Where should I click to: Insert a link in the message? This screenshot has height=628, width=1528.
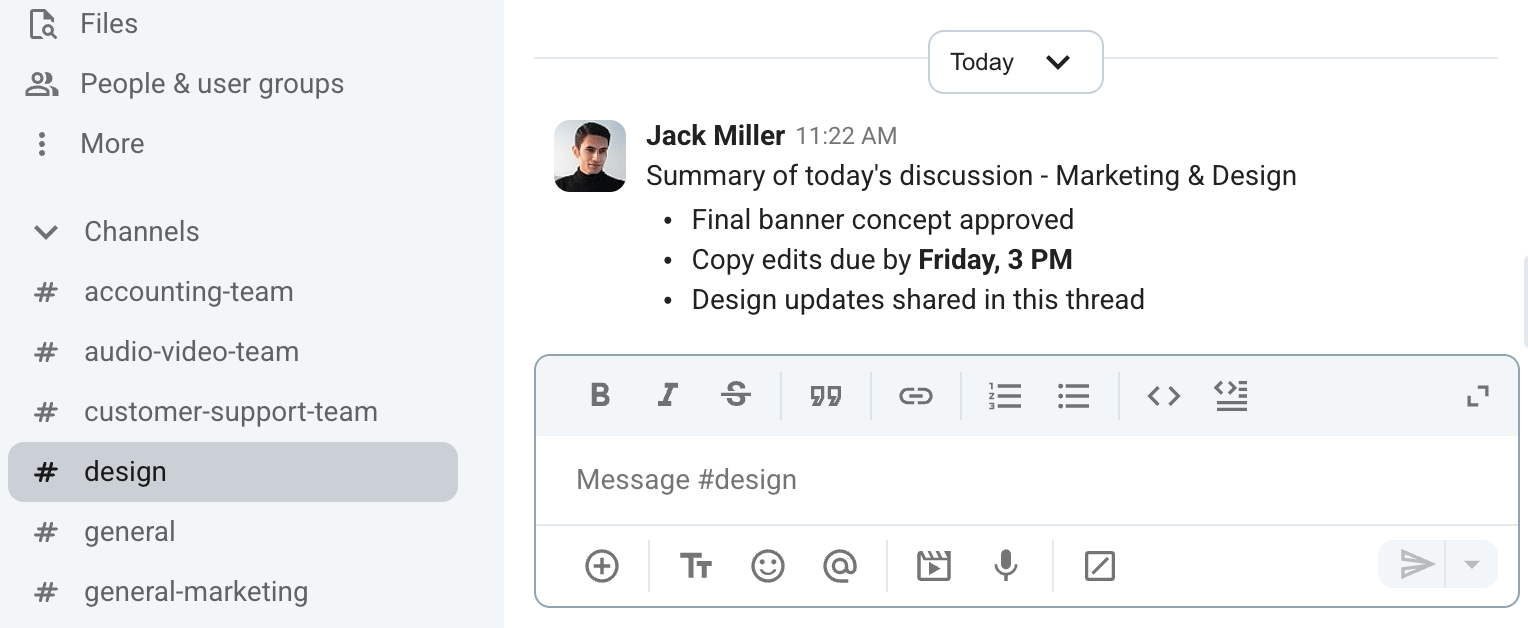tap(916, 396)
